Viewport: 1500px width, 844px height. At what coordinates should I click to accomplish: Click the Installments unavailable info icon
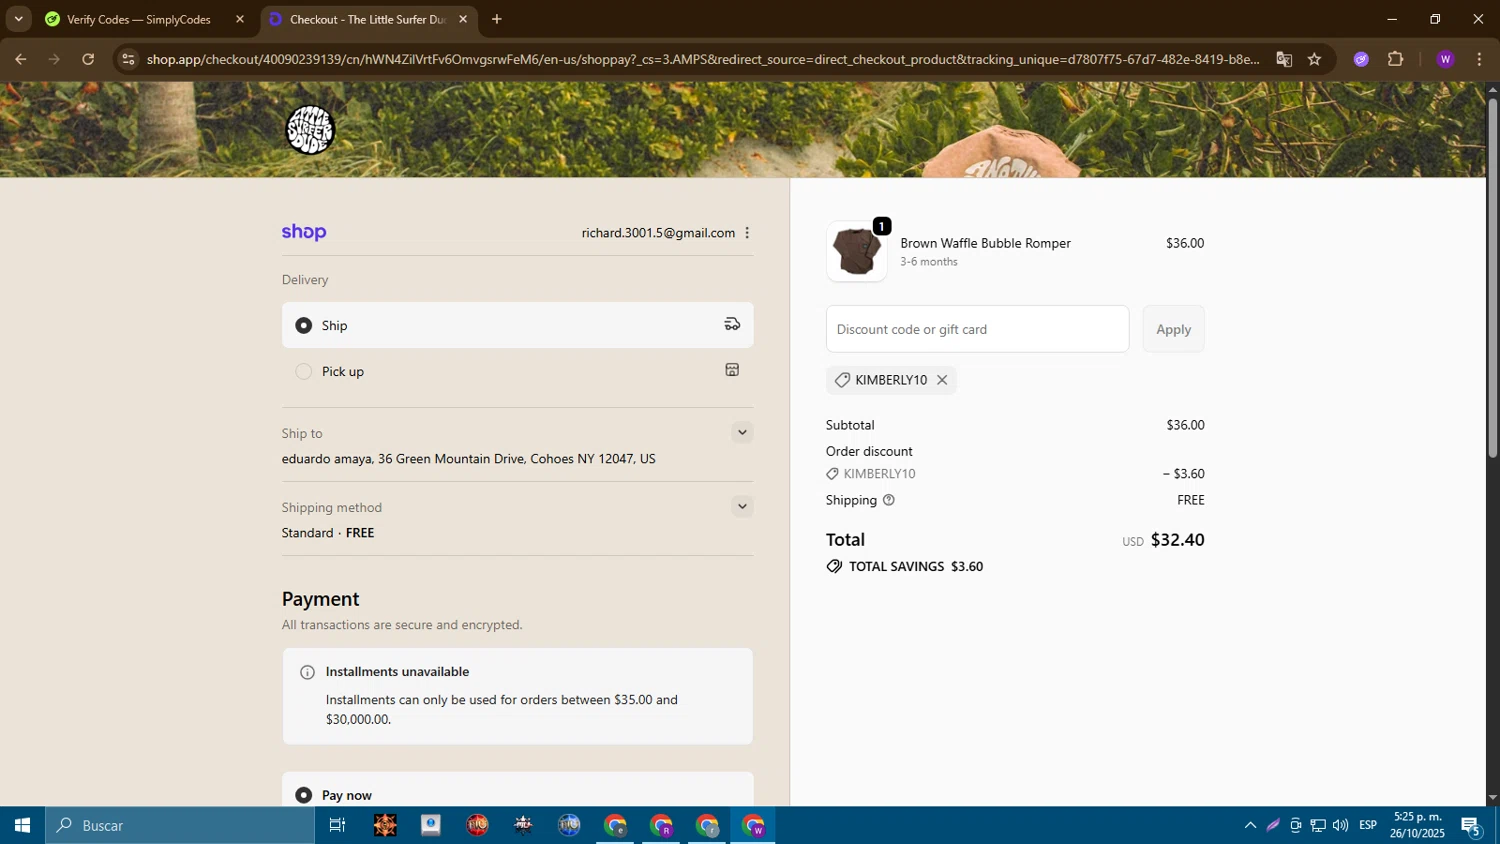[308, 672]
